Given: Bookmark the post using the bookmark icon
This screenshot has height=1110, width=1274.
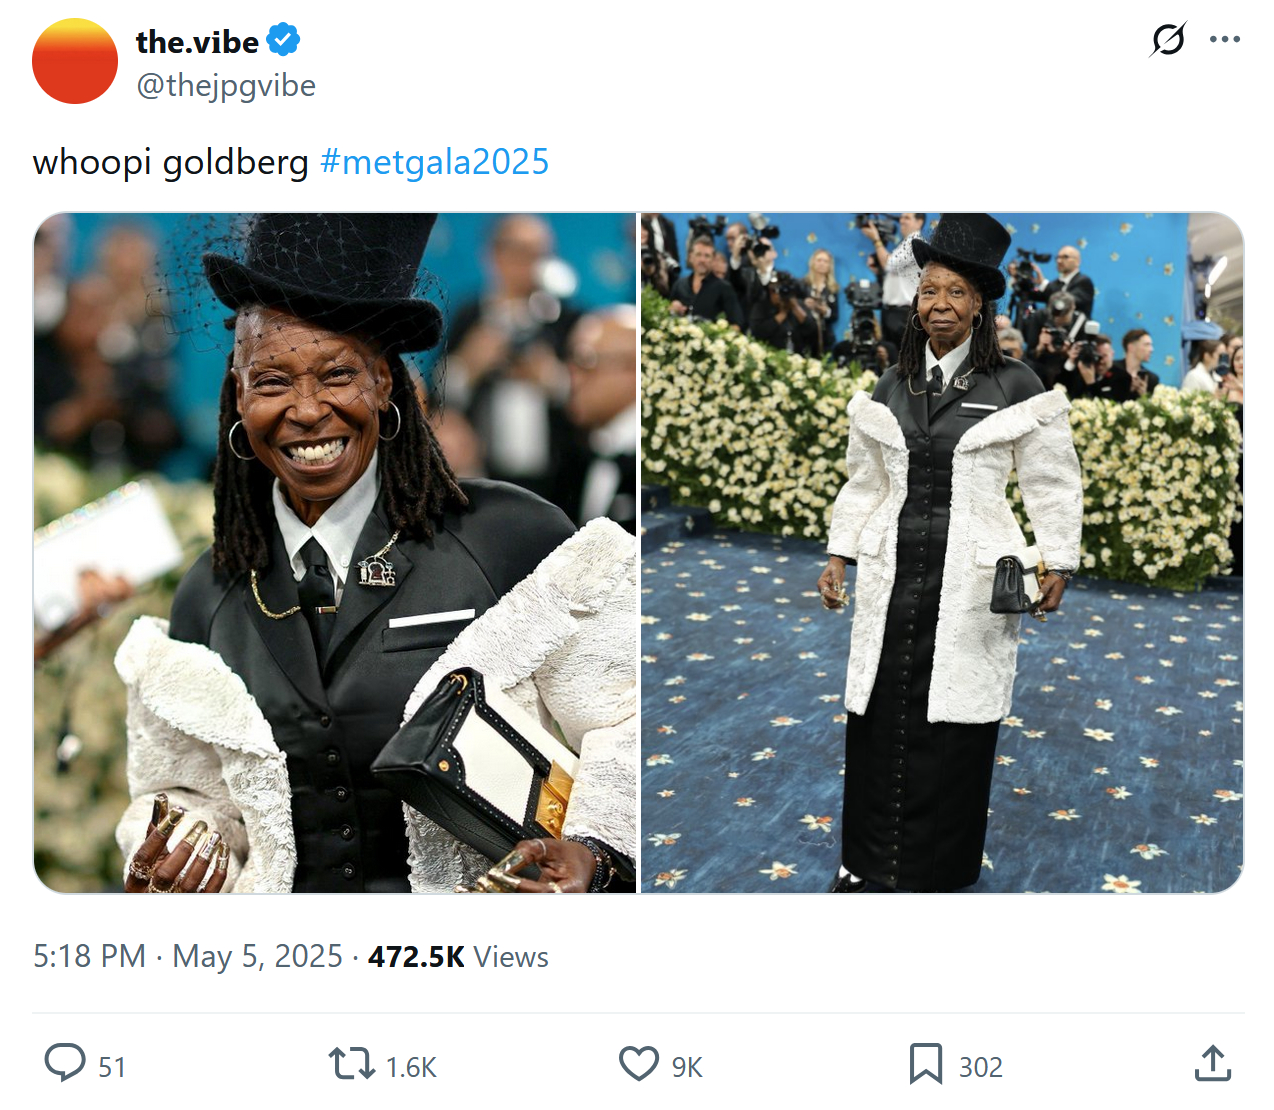Looking at the screenshot, I should pyautogui.click(x=926, y=1064).
